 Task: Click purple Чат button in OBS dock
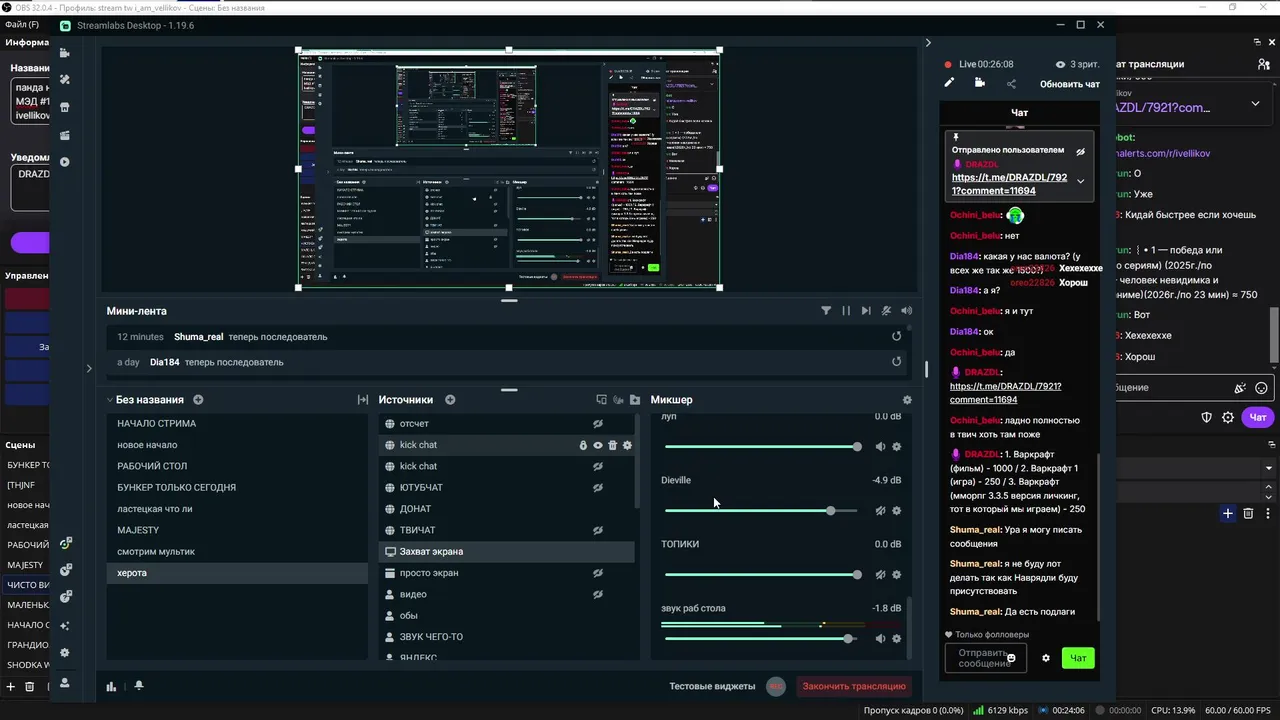(x=1258, y=417)
